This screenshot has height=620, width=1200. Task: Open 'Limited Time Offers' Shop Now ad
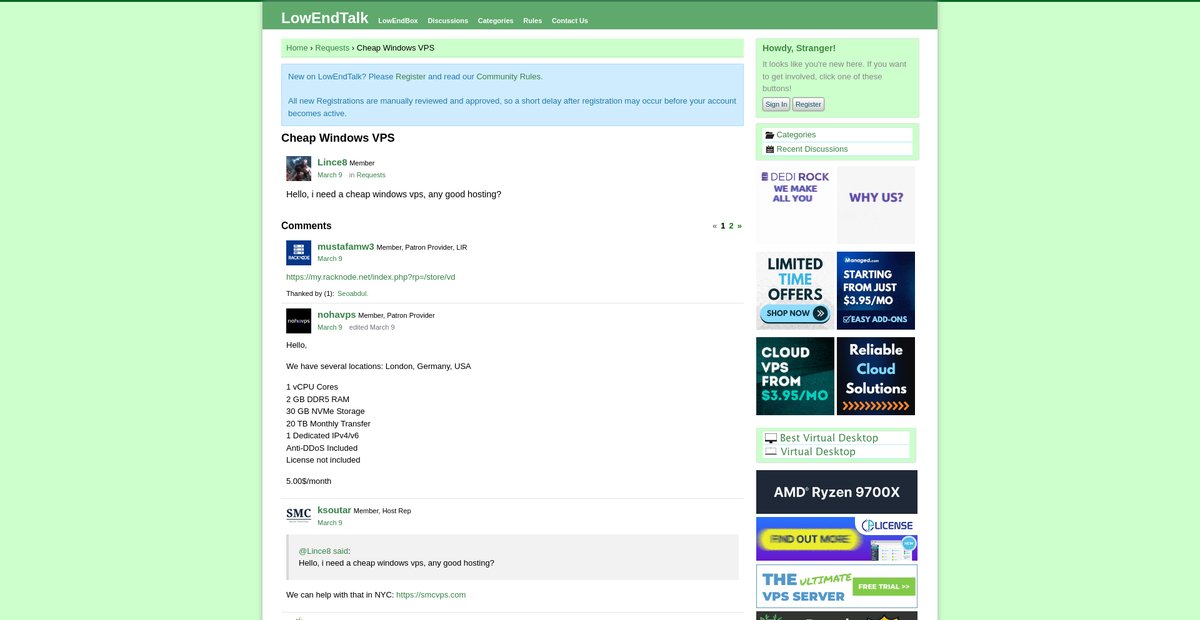(795, 291)
